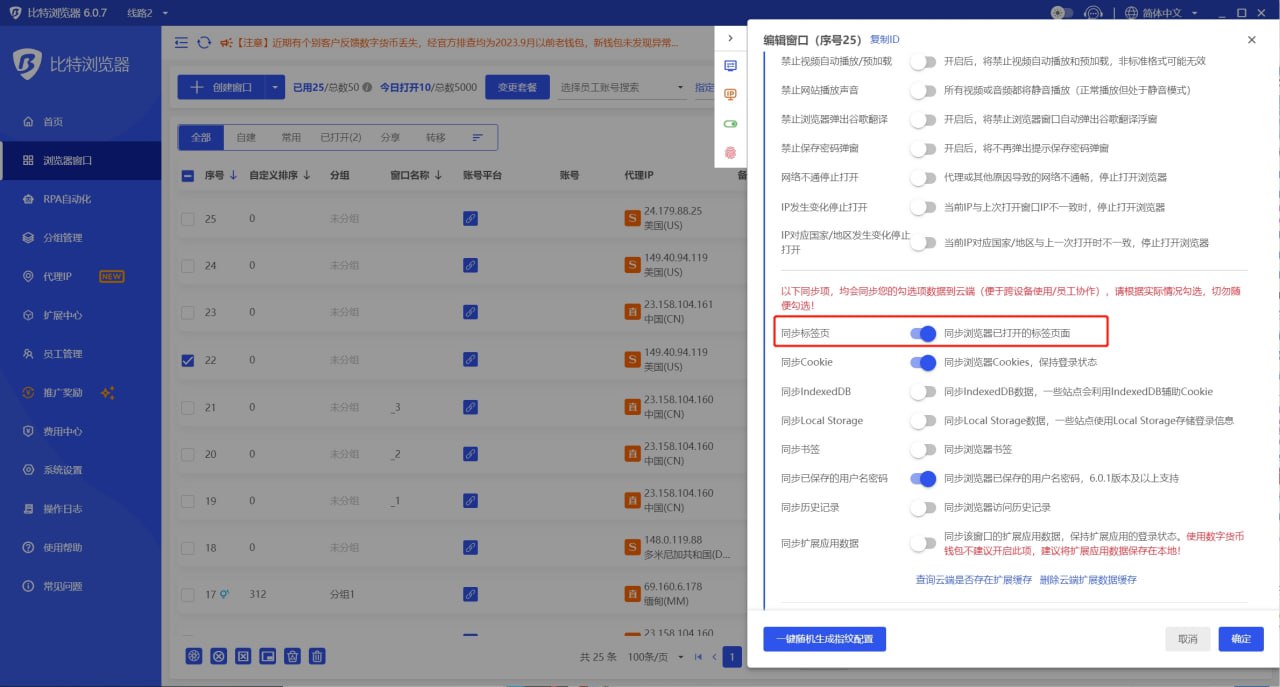Click the circled X icon in bottom toolbar
Image resolution: width=1280 pixels, height=687 pixels.
[219, 656]
